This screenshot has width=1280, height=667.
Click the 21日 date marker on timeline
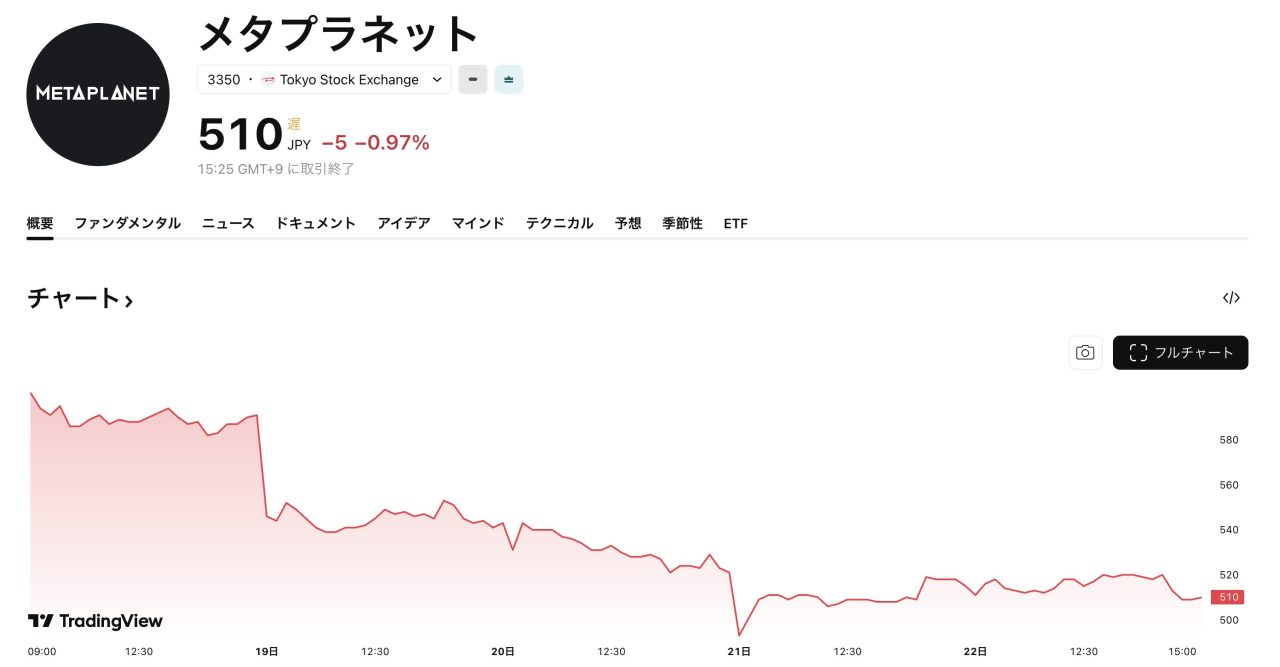click(x=739, y=651)
